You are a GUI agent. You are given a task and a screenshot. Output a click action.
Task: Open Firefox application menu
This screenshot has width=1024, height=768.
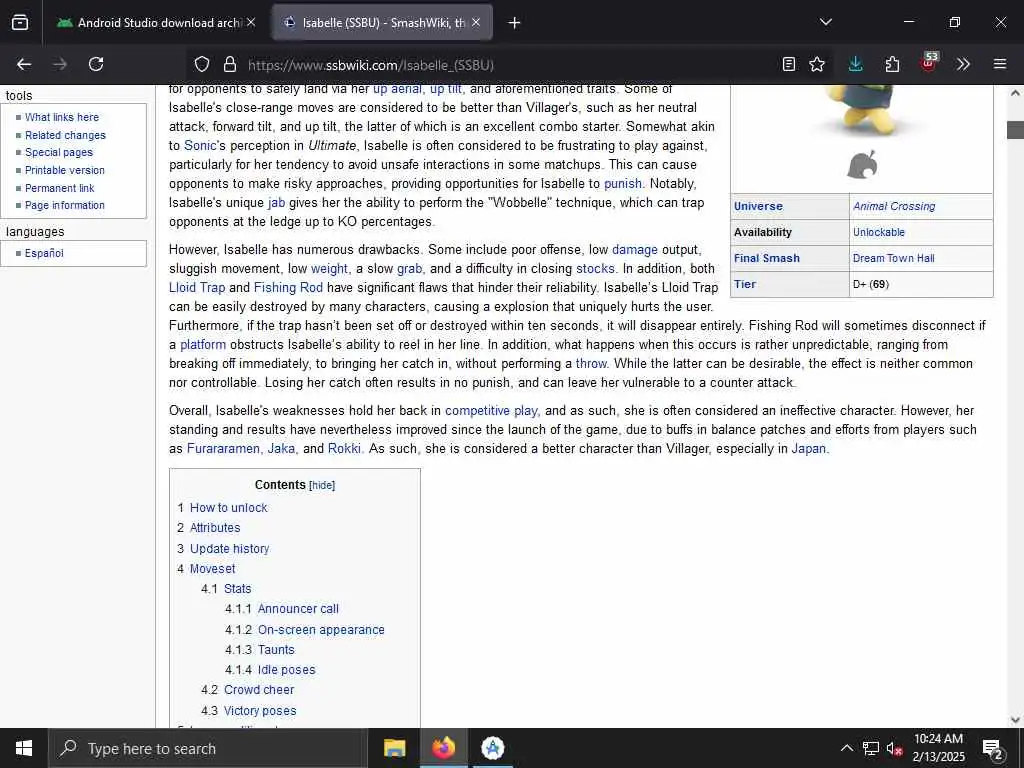coord(999,64)
